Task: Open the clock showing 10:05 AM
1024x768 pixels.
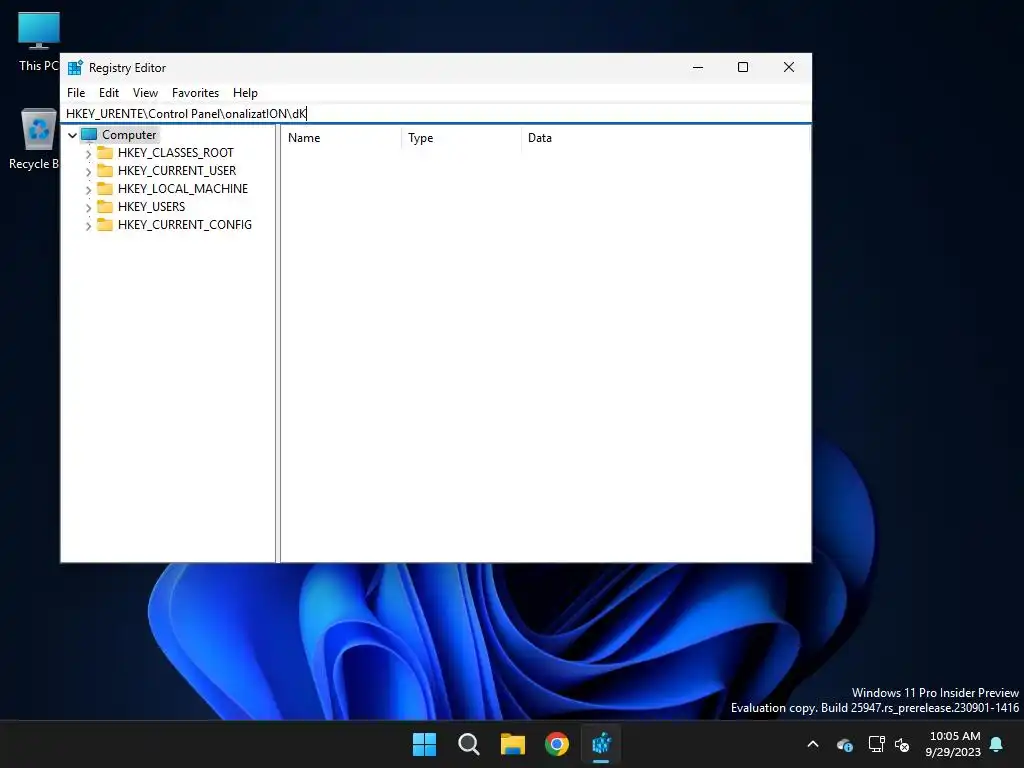Action: pos(953,744)
